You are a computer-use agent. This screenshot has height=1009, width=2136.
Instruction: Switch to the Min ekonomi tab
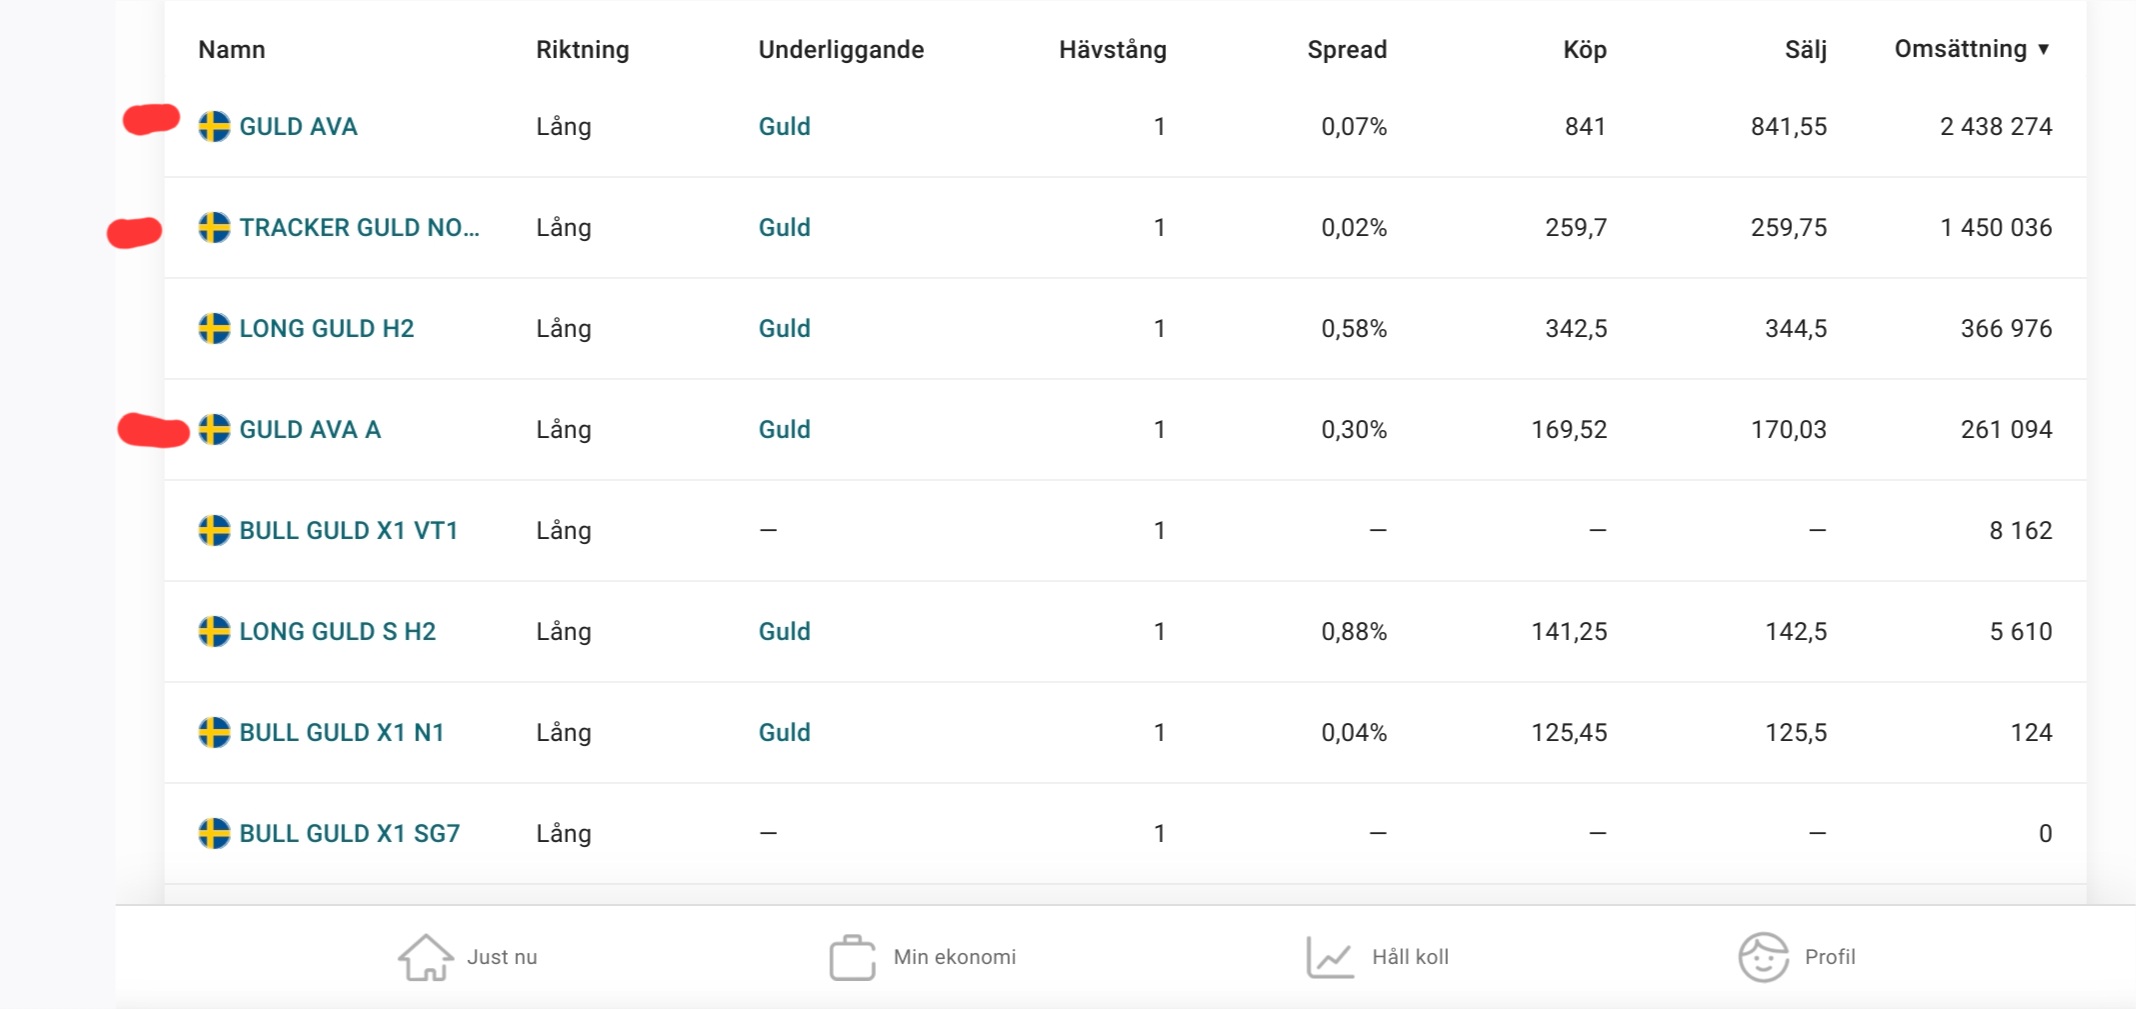pyautogui.click(x=954, y=957)
